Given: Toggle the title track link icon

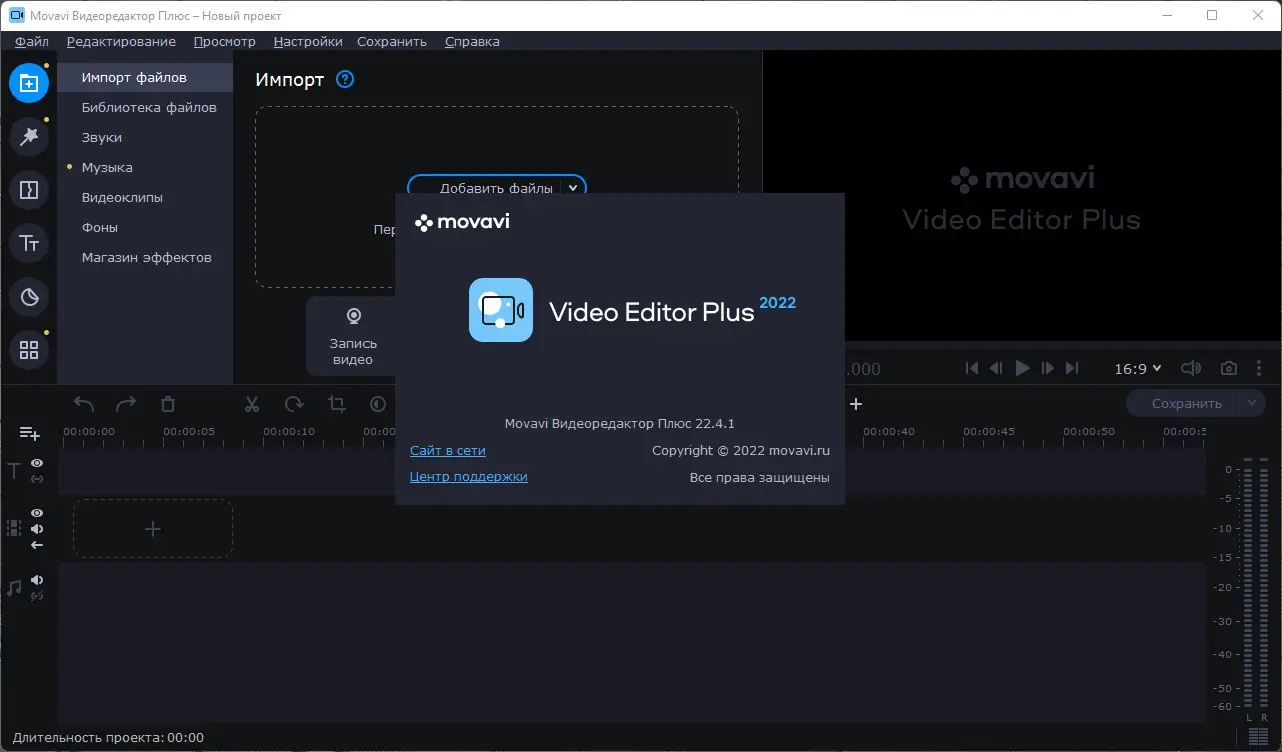Looking at the screenshot, I should [x=37, y=479].
